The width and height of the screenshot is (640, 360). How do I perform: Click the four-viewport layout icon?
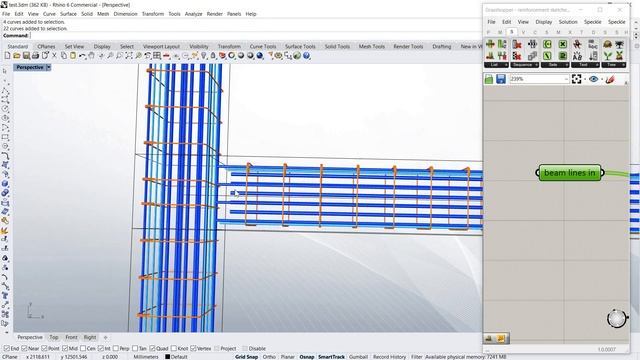[157, 56]
